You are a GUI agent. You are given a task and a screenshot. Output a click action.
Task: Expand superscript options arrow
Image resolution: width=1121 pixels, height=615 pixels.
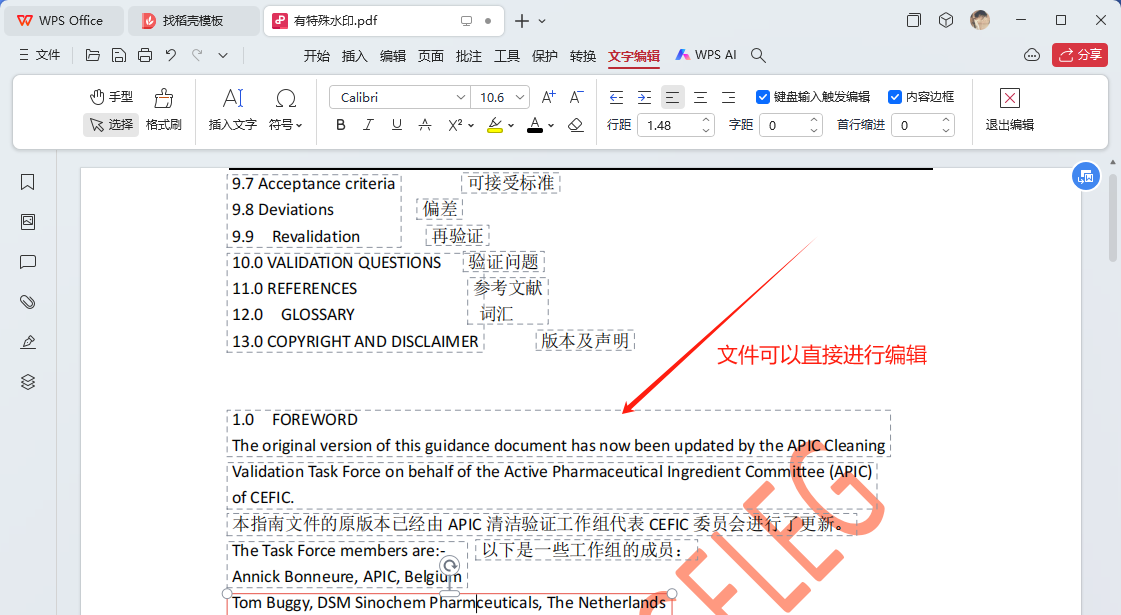pos(471,126)
